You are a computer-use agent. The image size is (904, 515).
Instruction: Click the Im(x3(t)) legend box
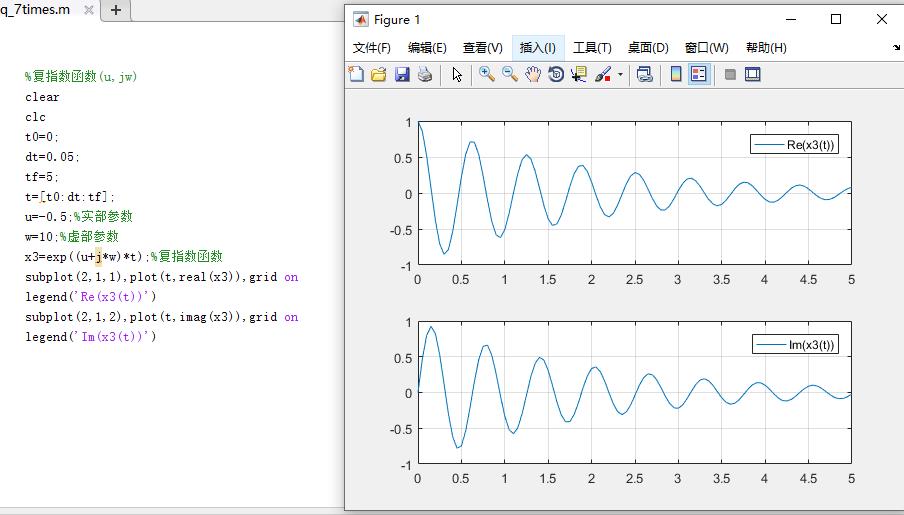[x=795, y=345]
